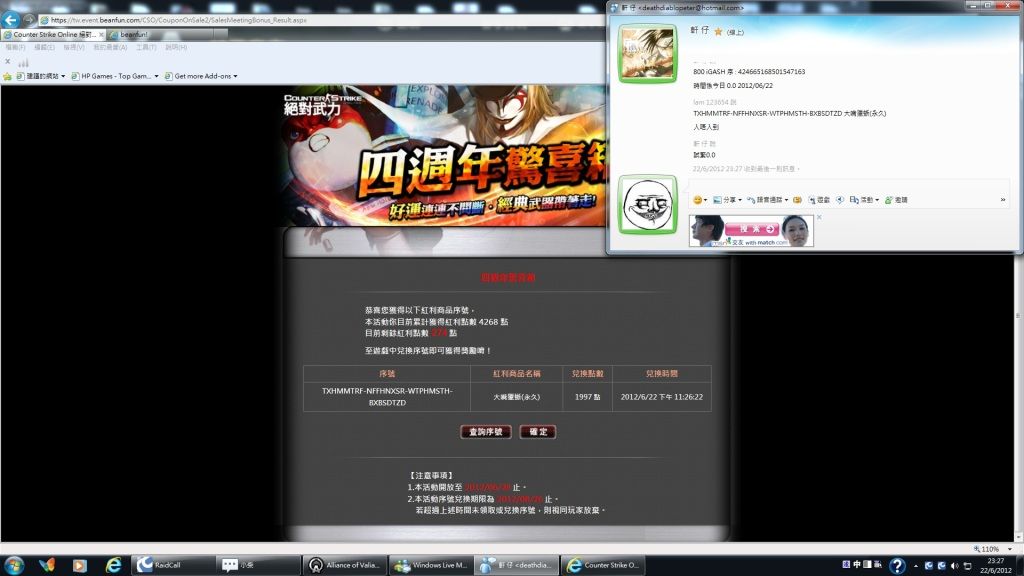Launch Windows Live Messenger pinned taskbar icon
This screenshot has height=576, width=1024.
47,565
